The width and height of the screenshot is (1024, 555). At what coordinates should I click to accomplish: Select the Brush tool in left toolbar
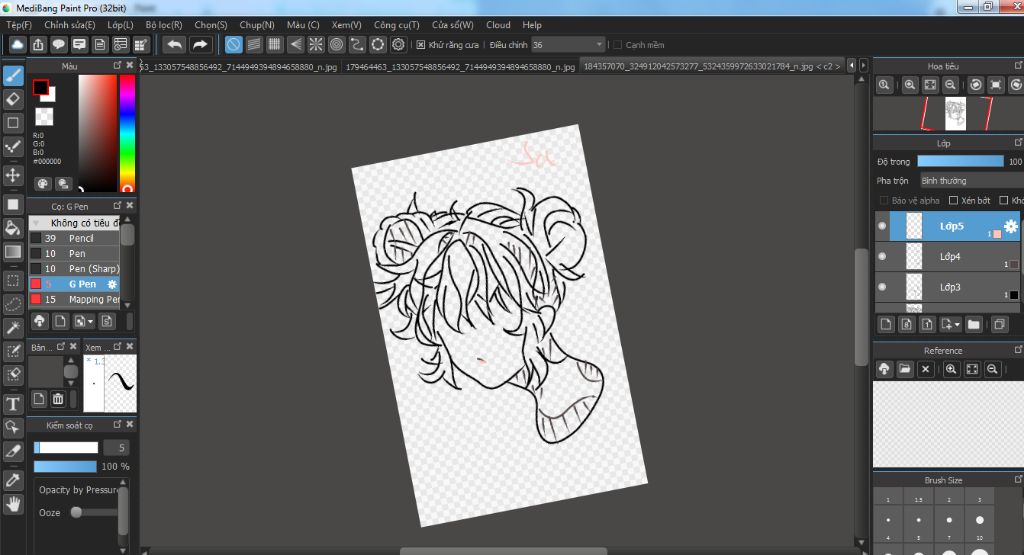tap(13, 76)
